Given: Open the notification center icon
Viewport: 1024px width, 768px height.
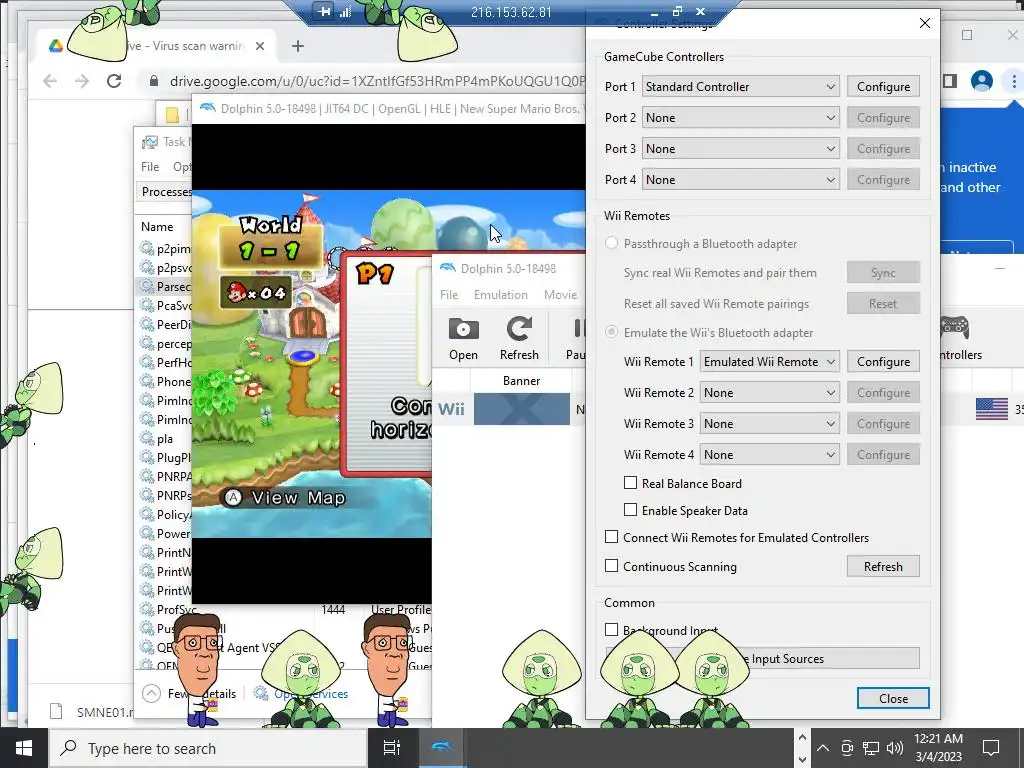Looking at the screenshot, I should [991, 748].
